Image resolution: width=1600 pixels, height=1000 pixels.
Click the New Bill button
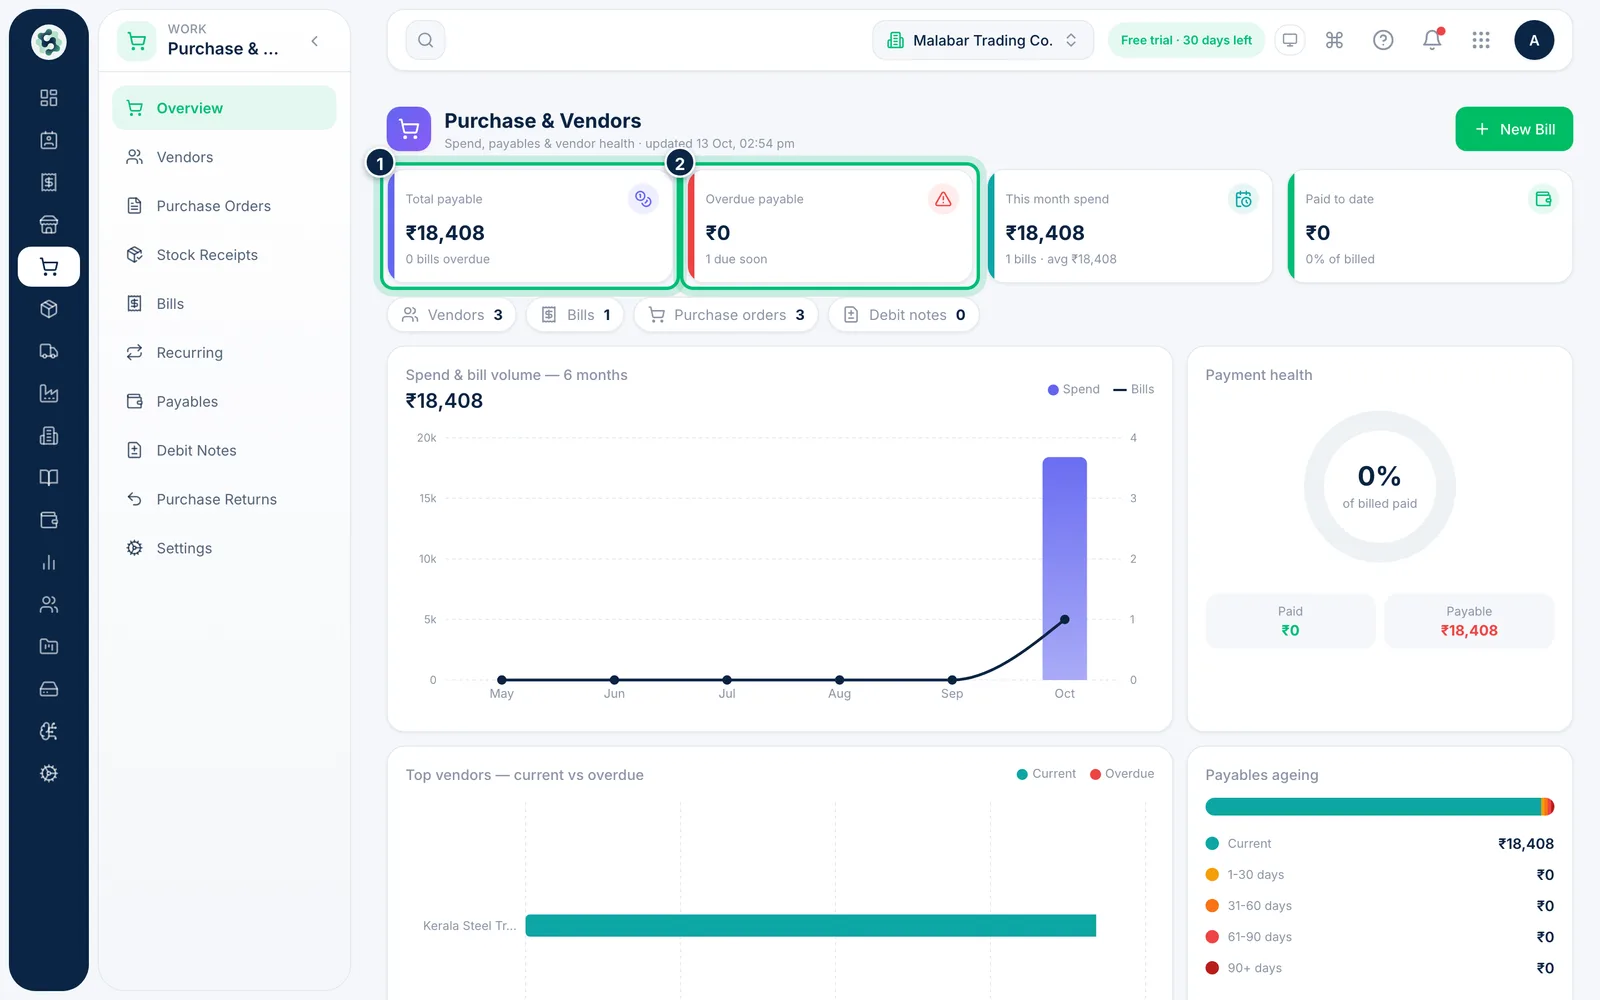1514,129
